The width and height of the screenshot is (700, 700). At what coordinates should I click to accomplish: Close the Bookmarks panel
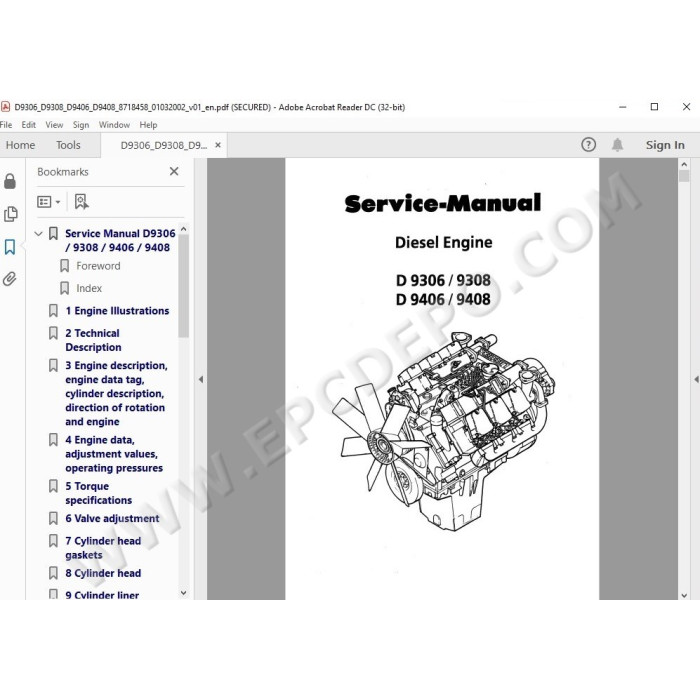pos(174,171)
